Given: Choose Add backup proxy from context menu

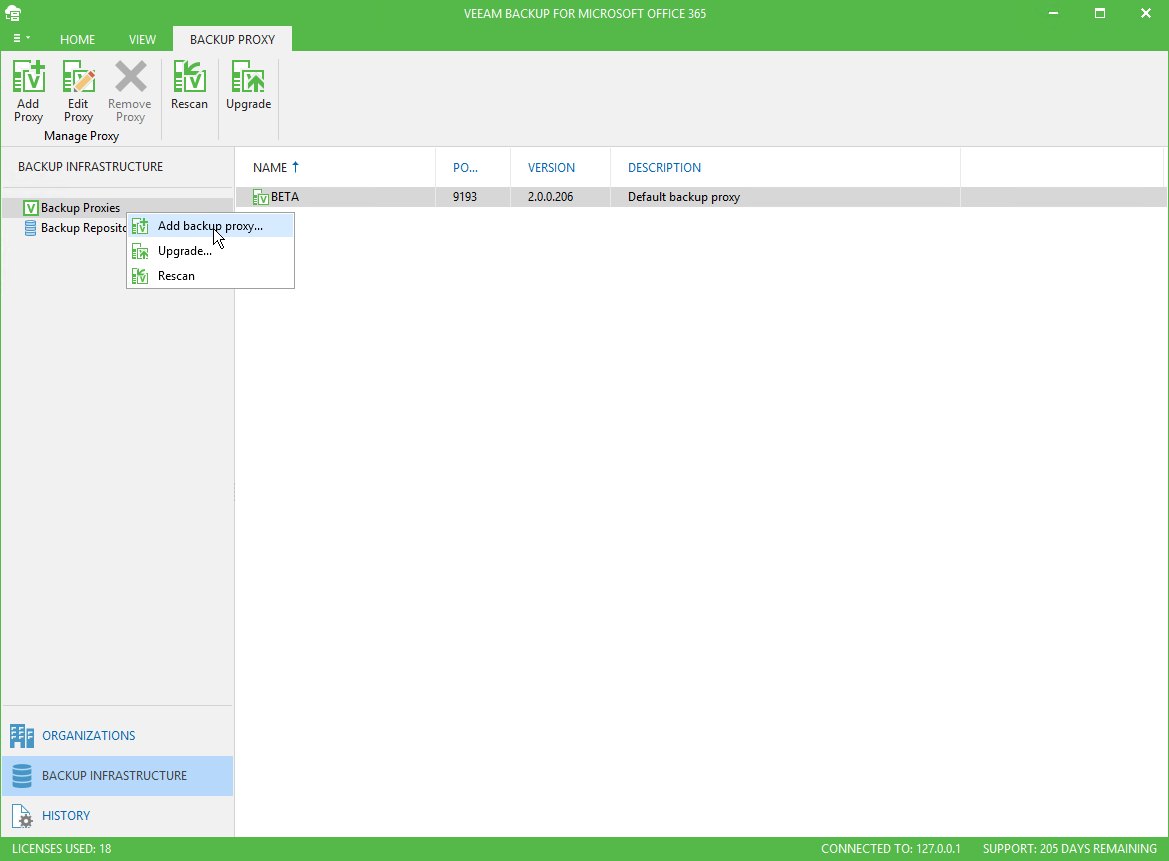Looking at the screenshot, I should click(x=210, y=226).
